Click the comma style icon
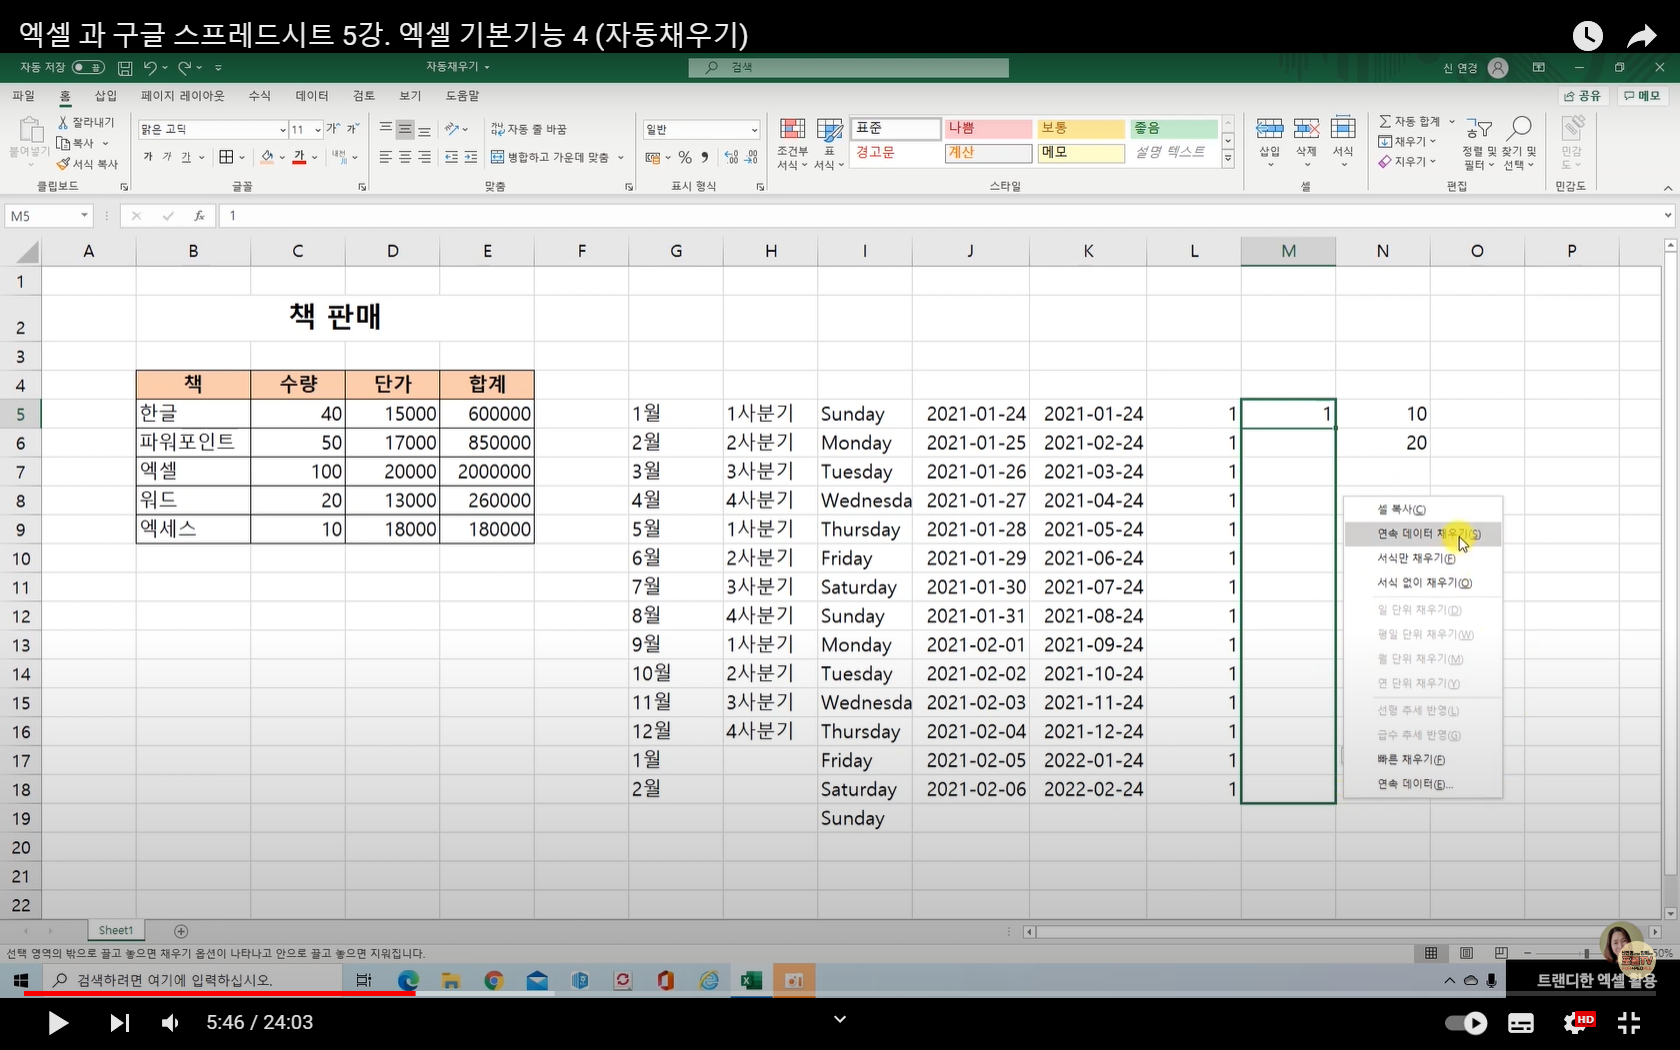 tap(705, 157)
